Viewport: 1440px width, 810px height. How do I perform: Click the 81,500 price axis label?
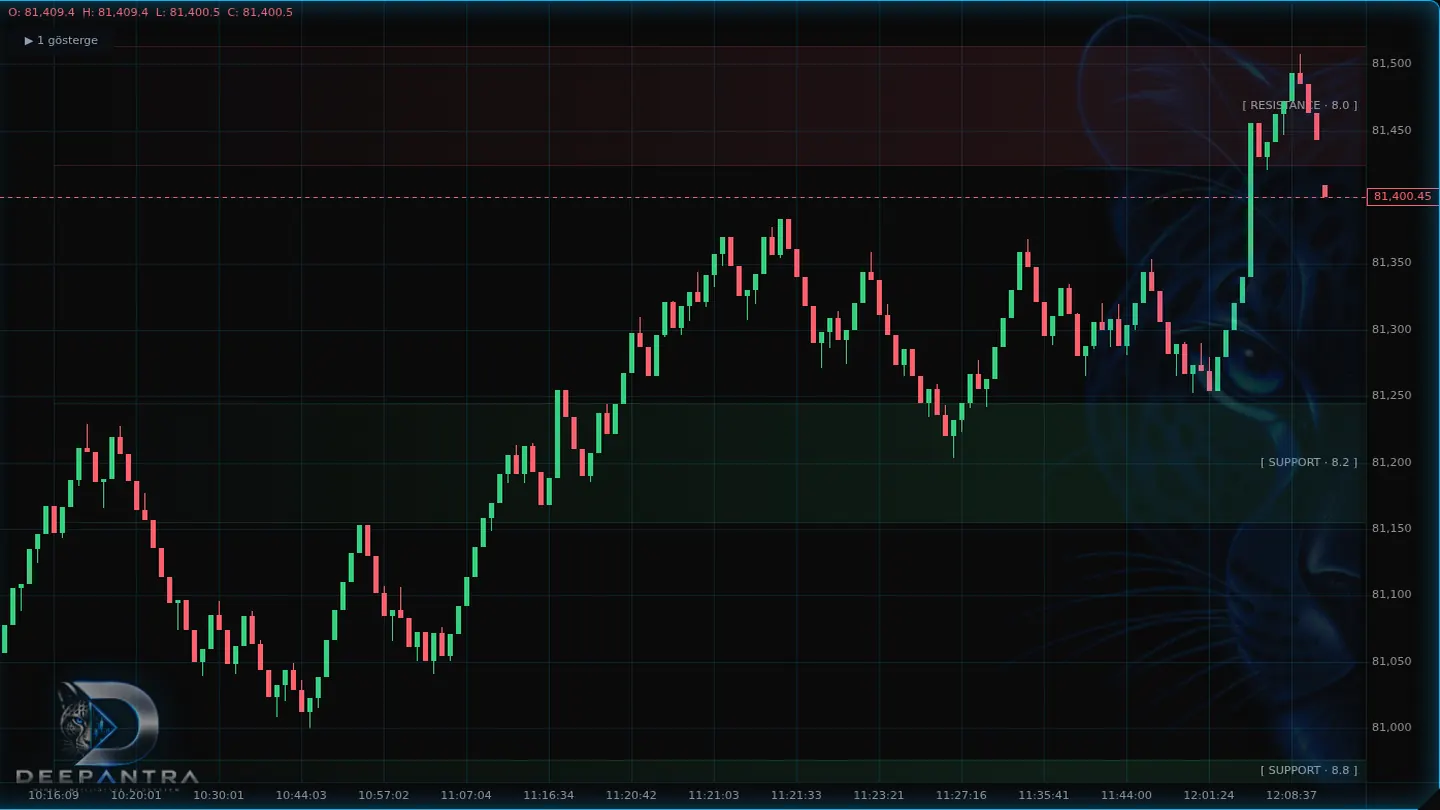point(1391,64)
